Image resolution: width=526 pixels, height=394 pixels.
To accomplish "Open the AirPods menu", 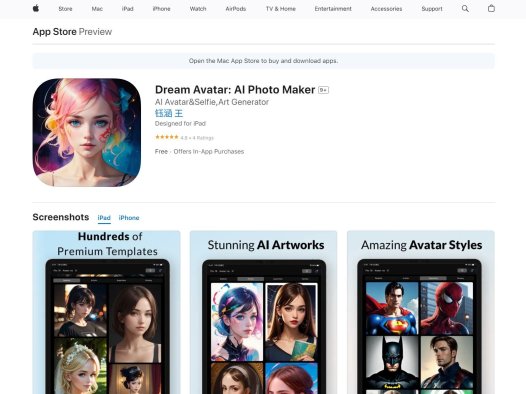I will (x=235, y=9).
